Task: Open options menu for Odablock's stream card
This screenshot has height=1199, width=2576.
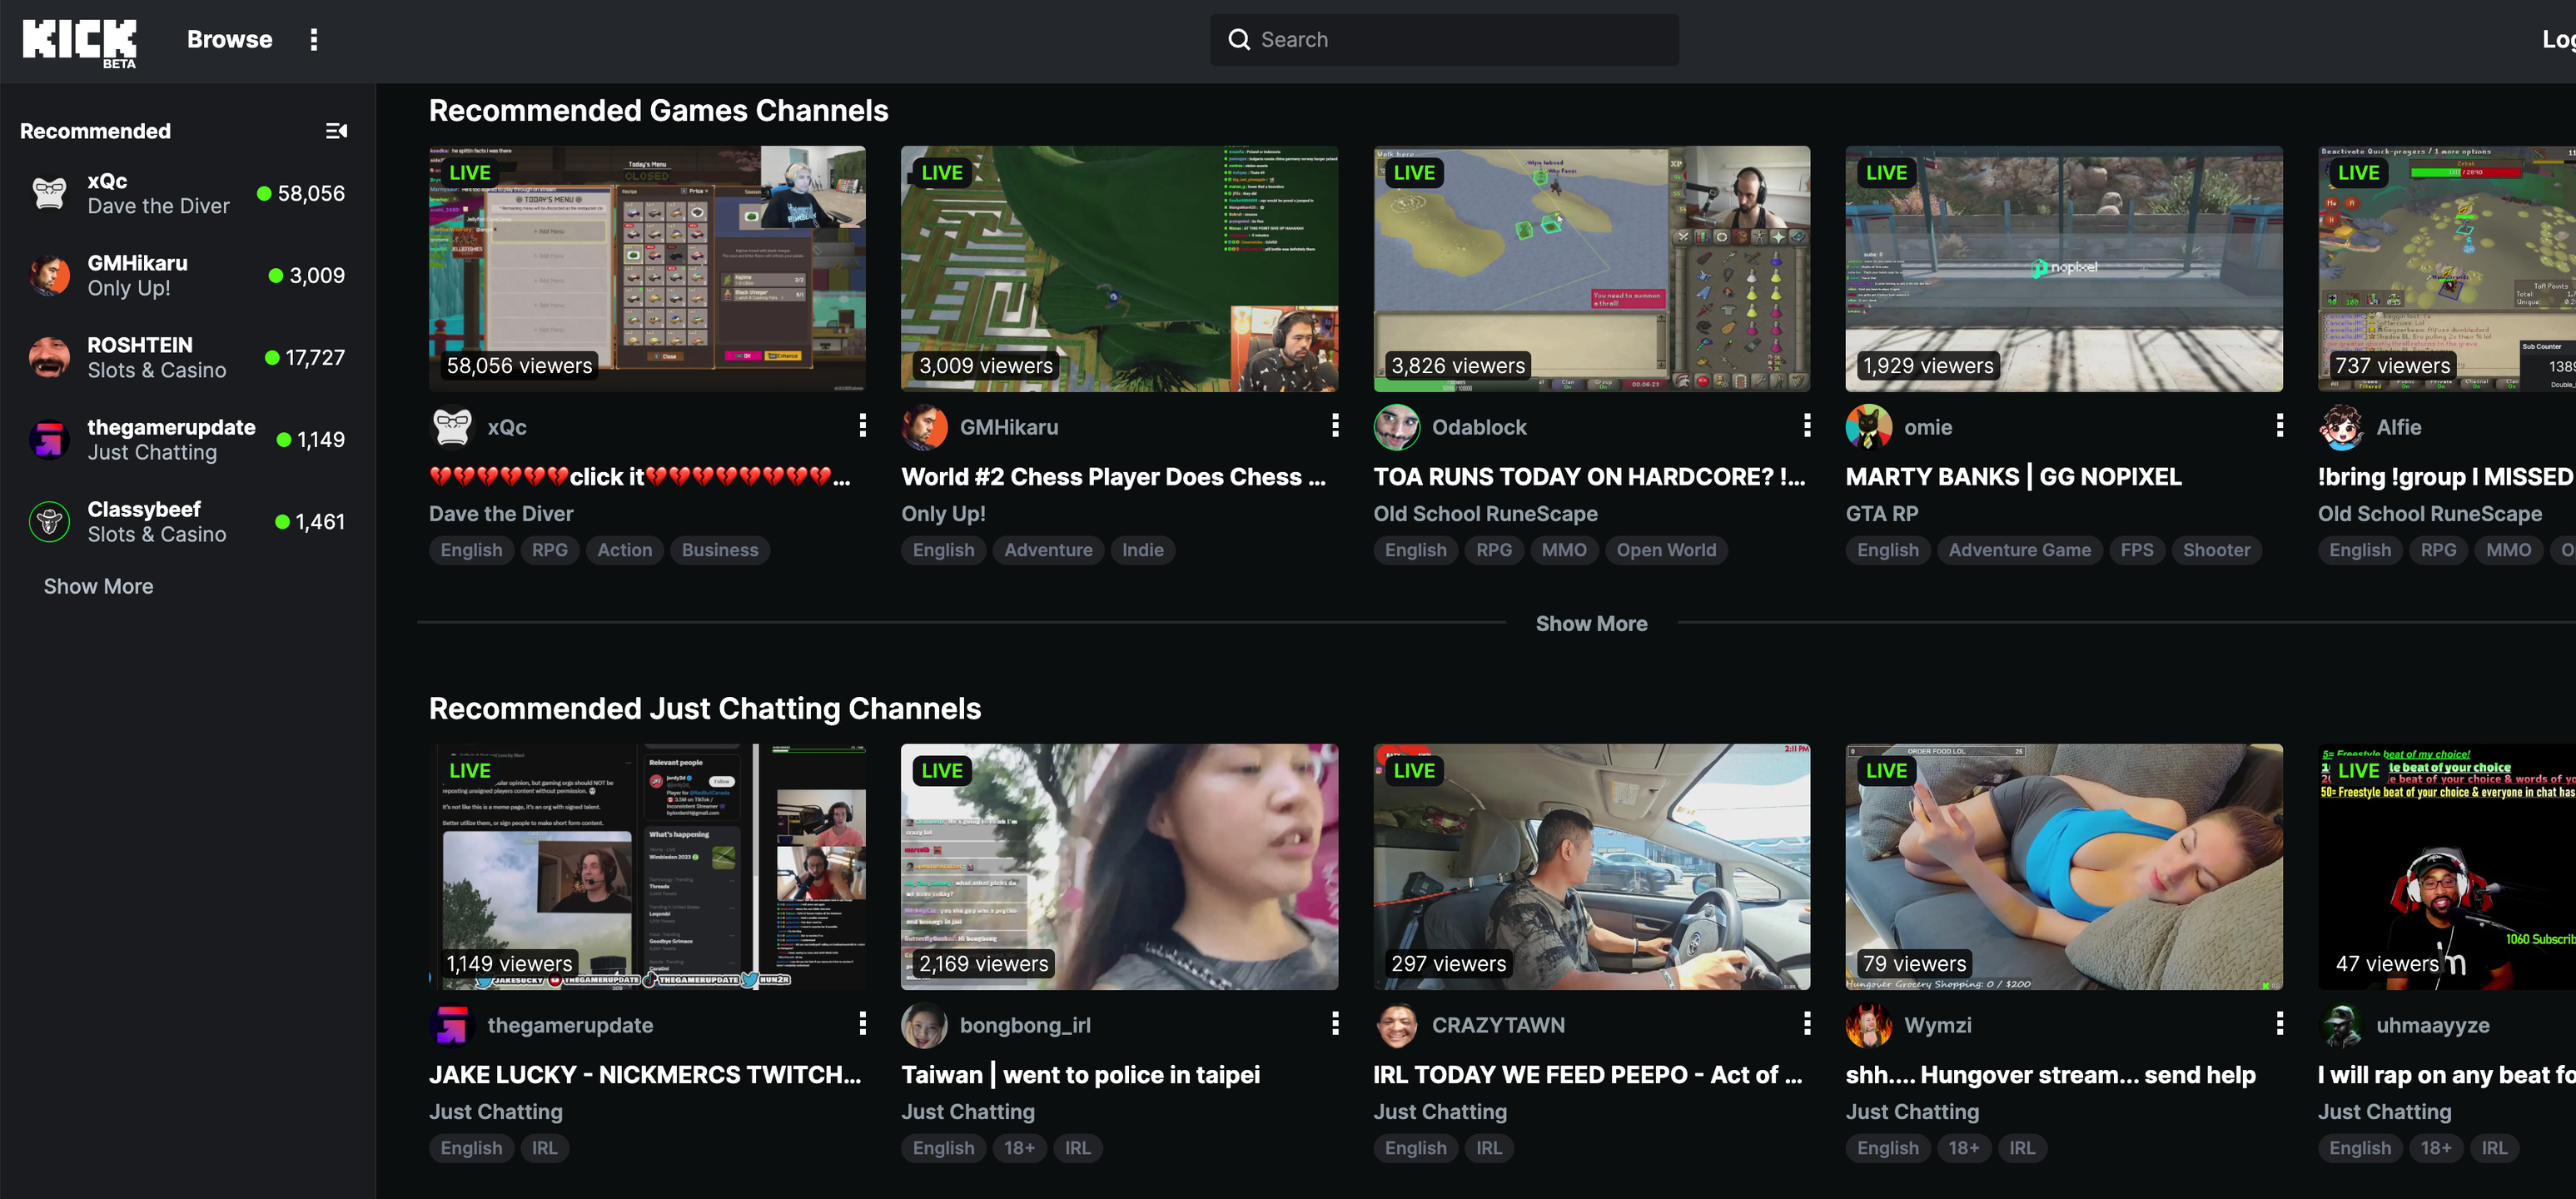Action: click(x=1806, y=426)
